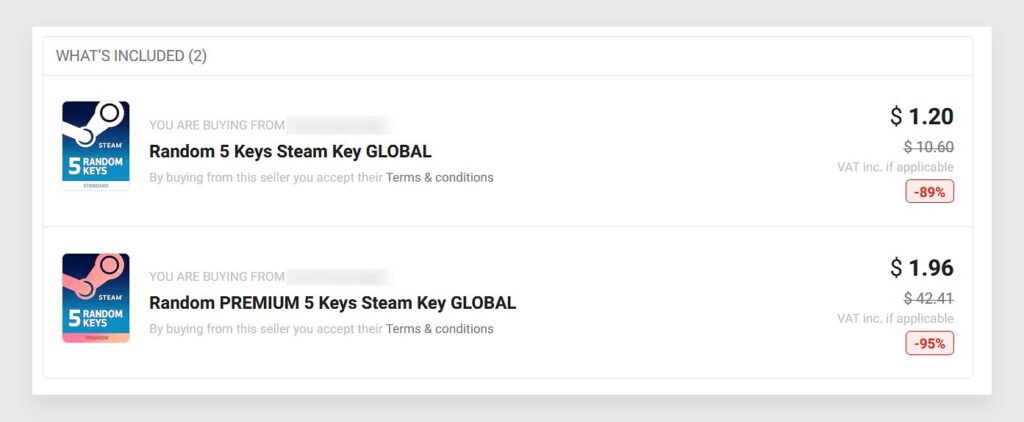Click YOU ARE BUYING FROM label of PREMIUM item
The image size is (1024, 422).
217,276
